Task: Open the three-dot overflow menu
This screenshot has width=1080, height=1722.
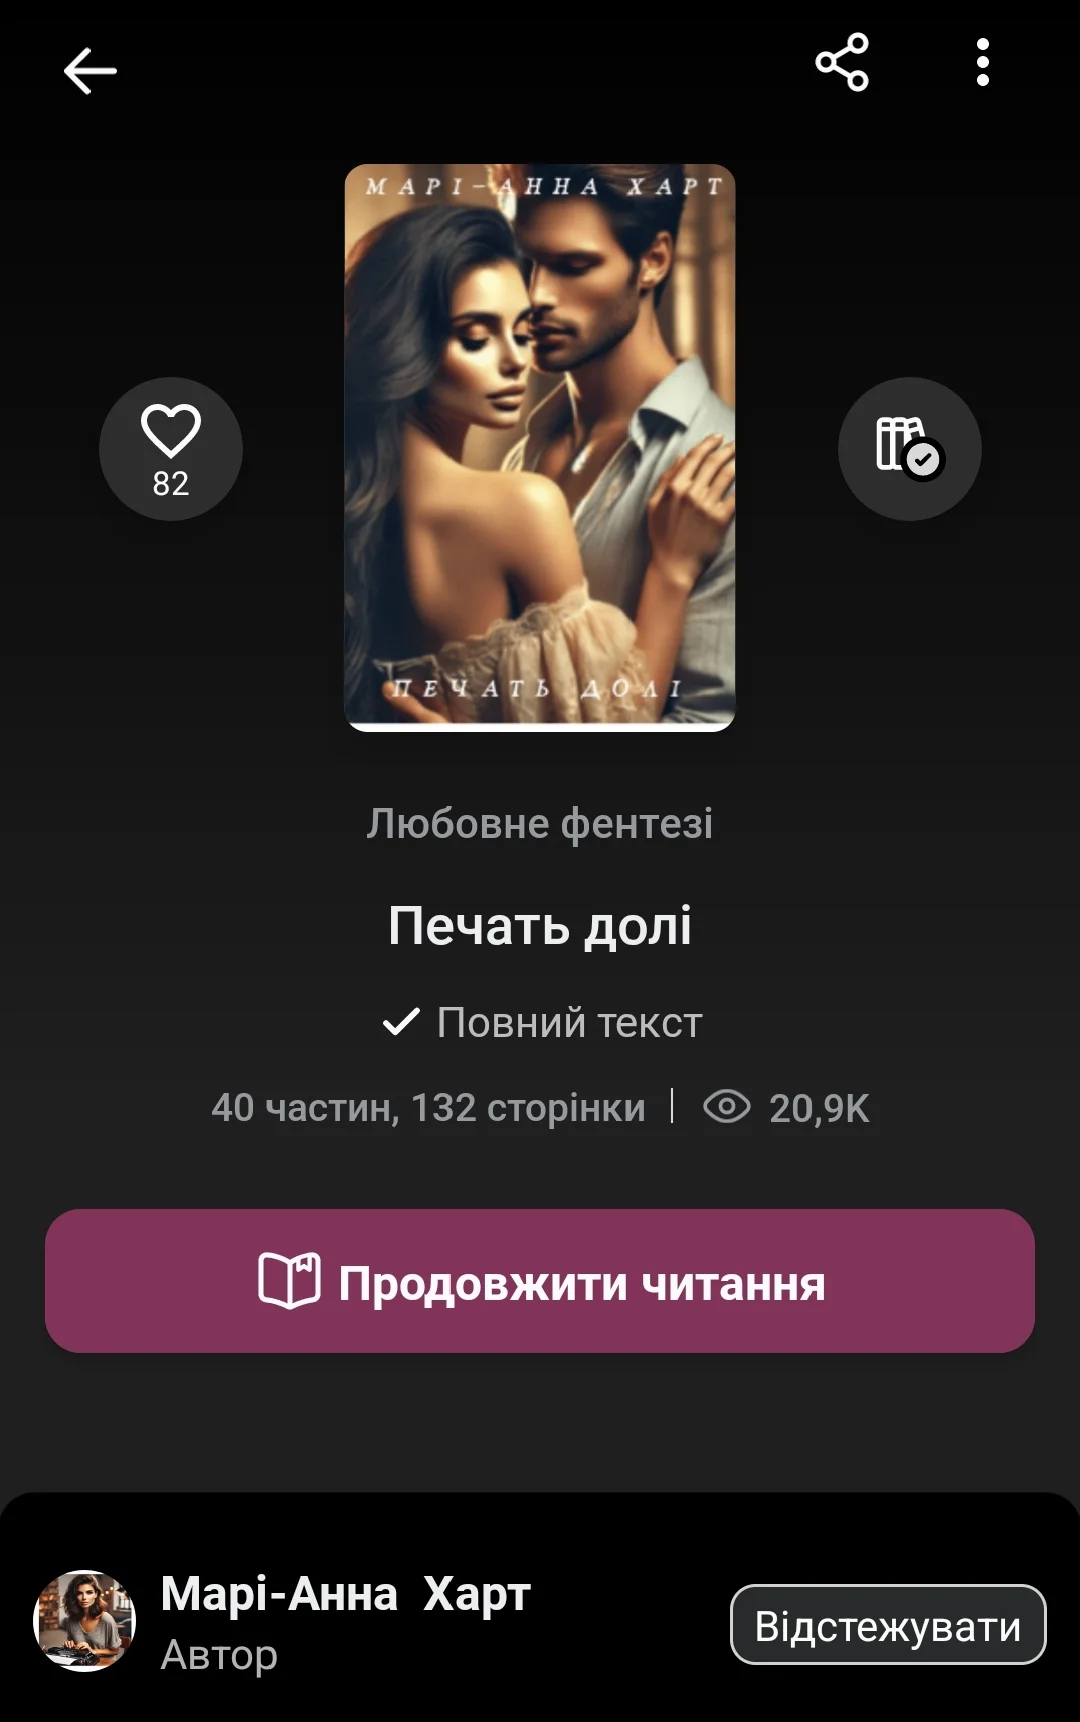Action: point(983,62)
